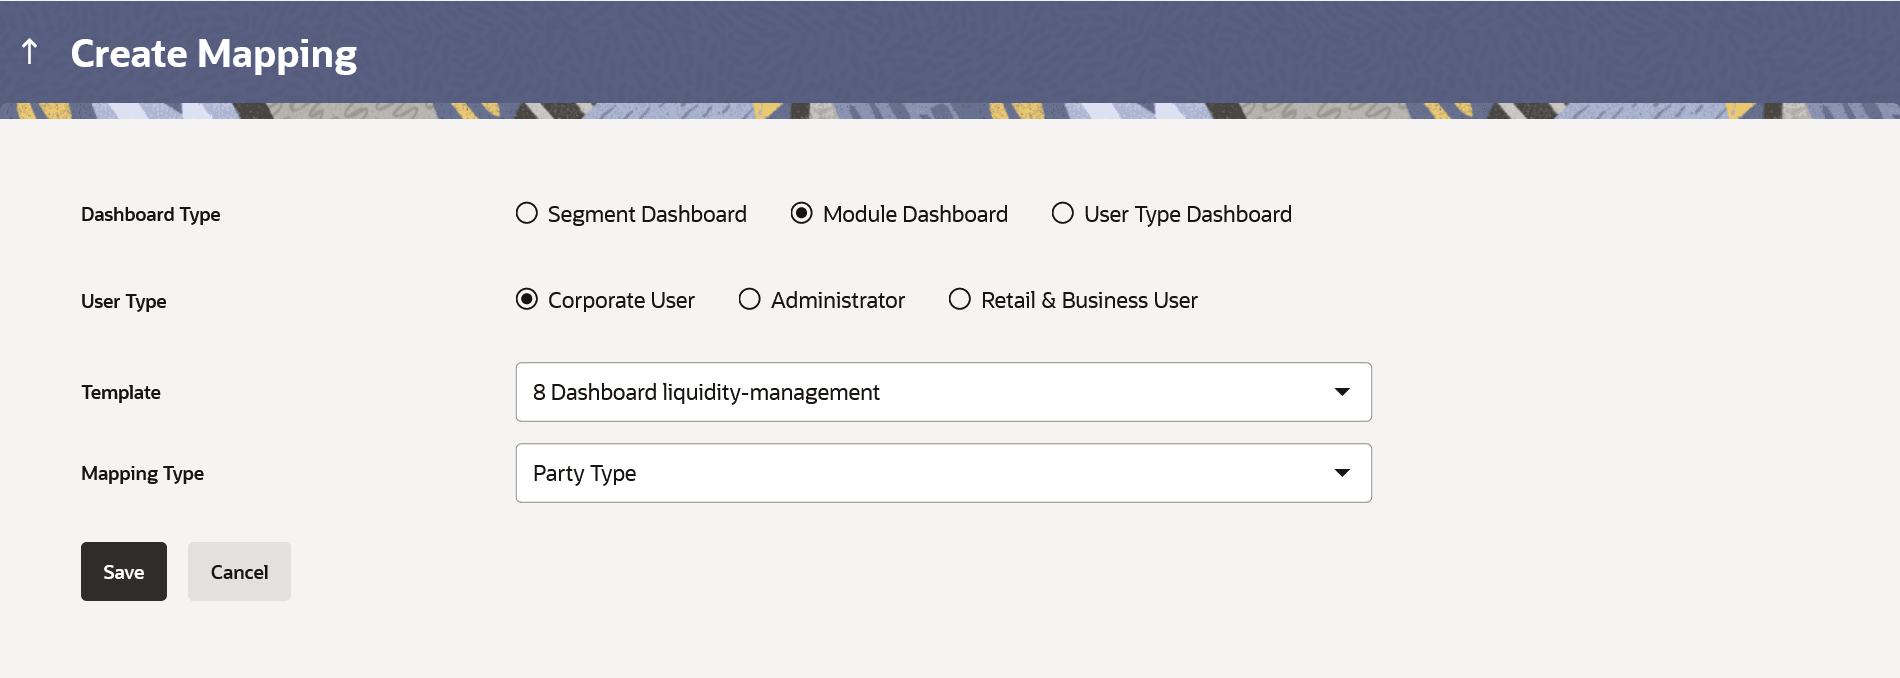The height and width of the screenshot is (678, 1900).
Task: Select User Type Dashboard radio button
Action: point(1063,213)
